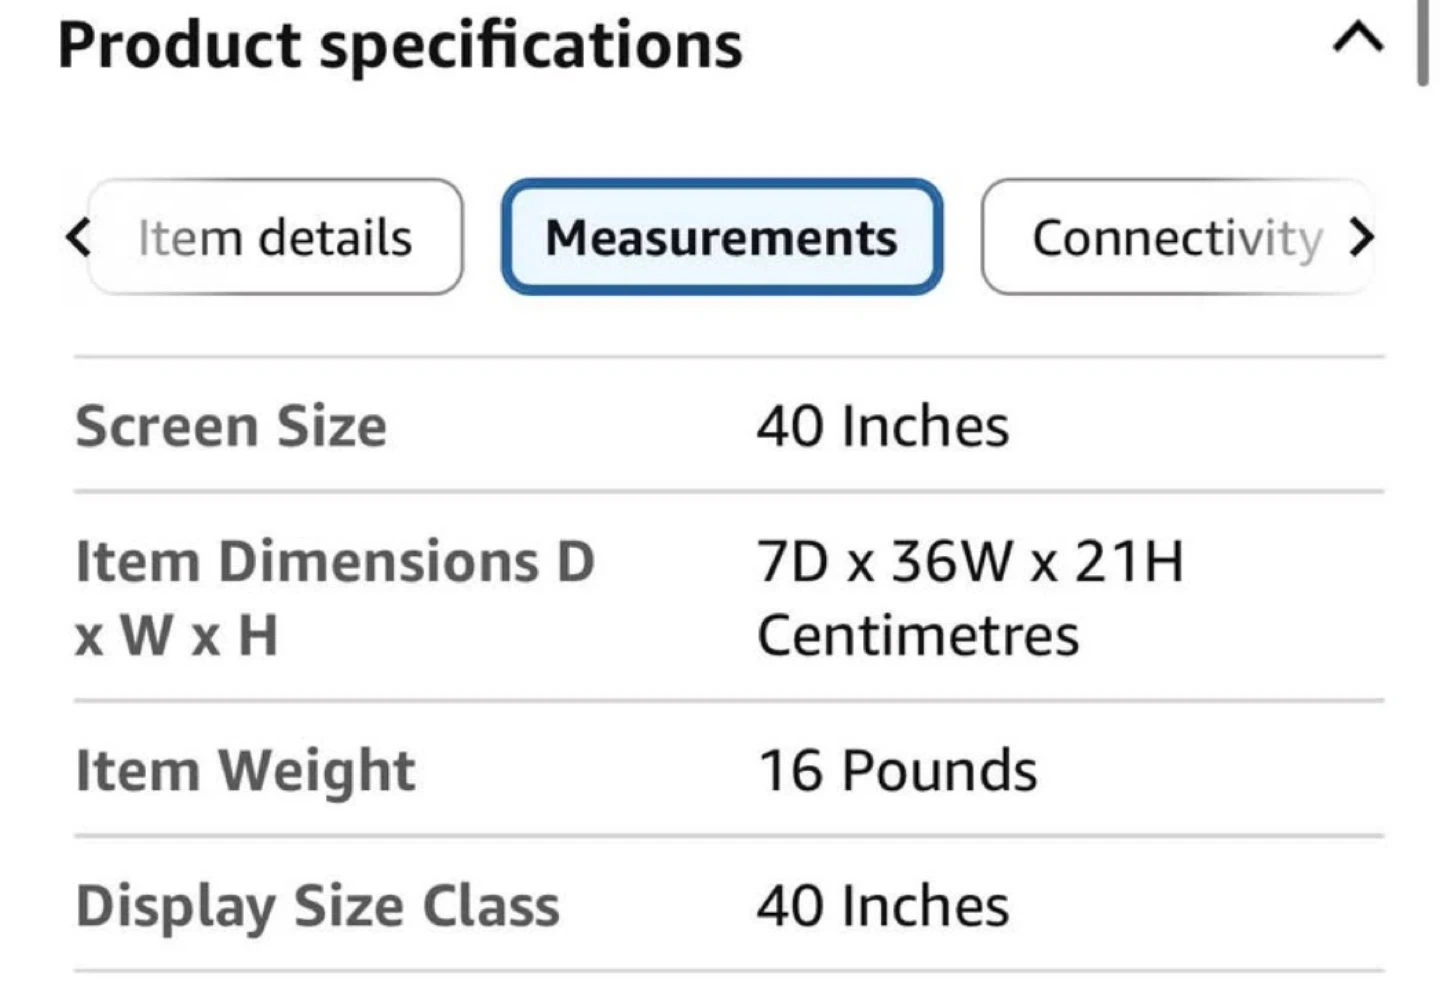Select the Measurements tab
1440x981 pixels.
(721, 237)
